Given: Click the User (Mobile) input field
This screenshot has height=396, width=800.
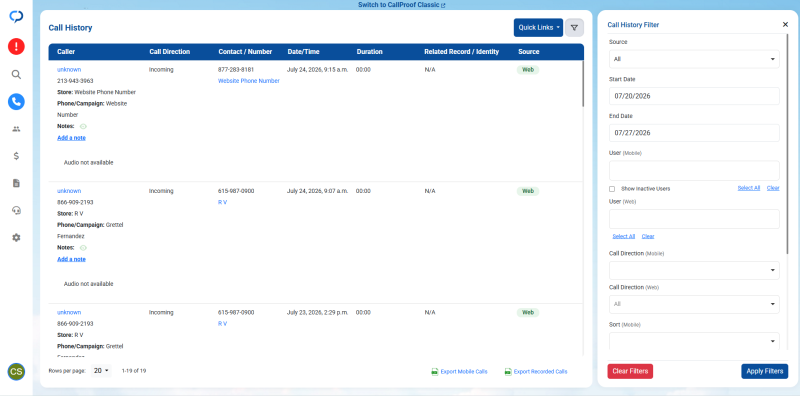Looking at the screenshot, I should click(694, 170).
